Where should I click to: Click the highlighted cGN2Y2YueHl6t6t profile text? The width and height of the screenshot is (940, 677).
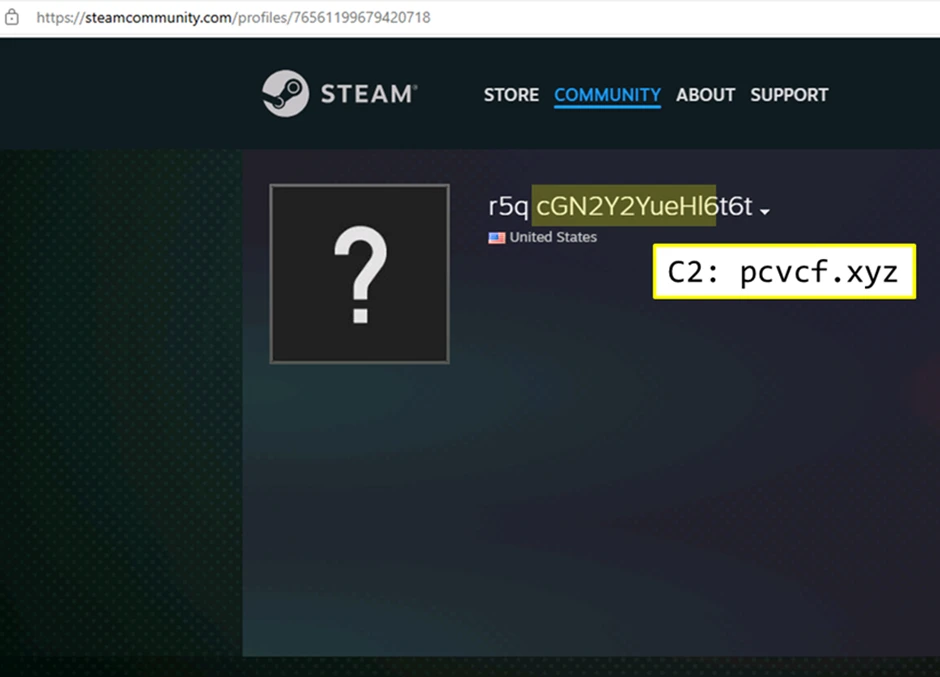(x=625, y=207)
